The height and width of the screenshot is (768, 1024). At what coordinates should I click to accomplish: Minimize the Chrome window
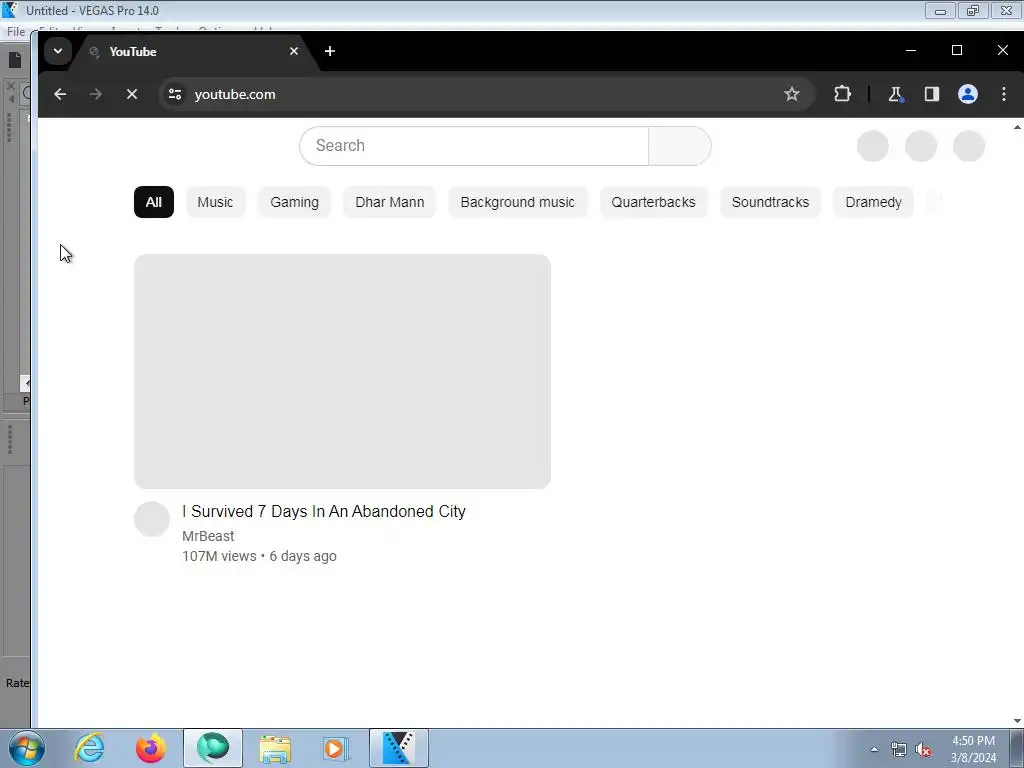point(910,50)
